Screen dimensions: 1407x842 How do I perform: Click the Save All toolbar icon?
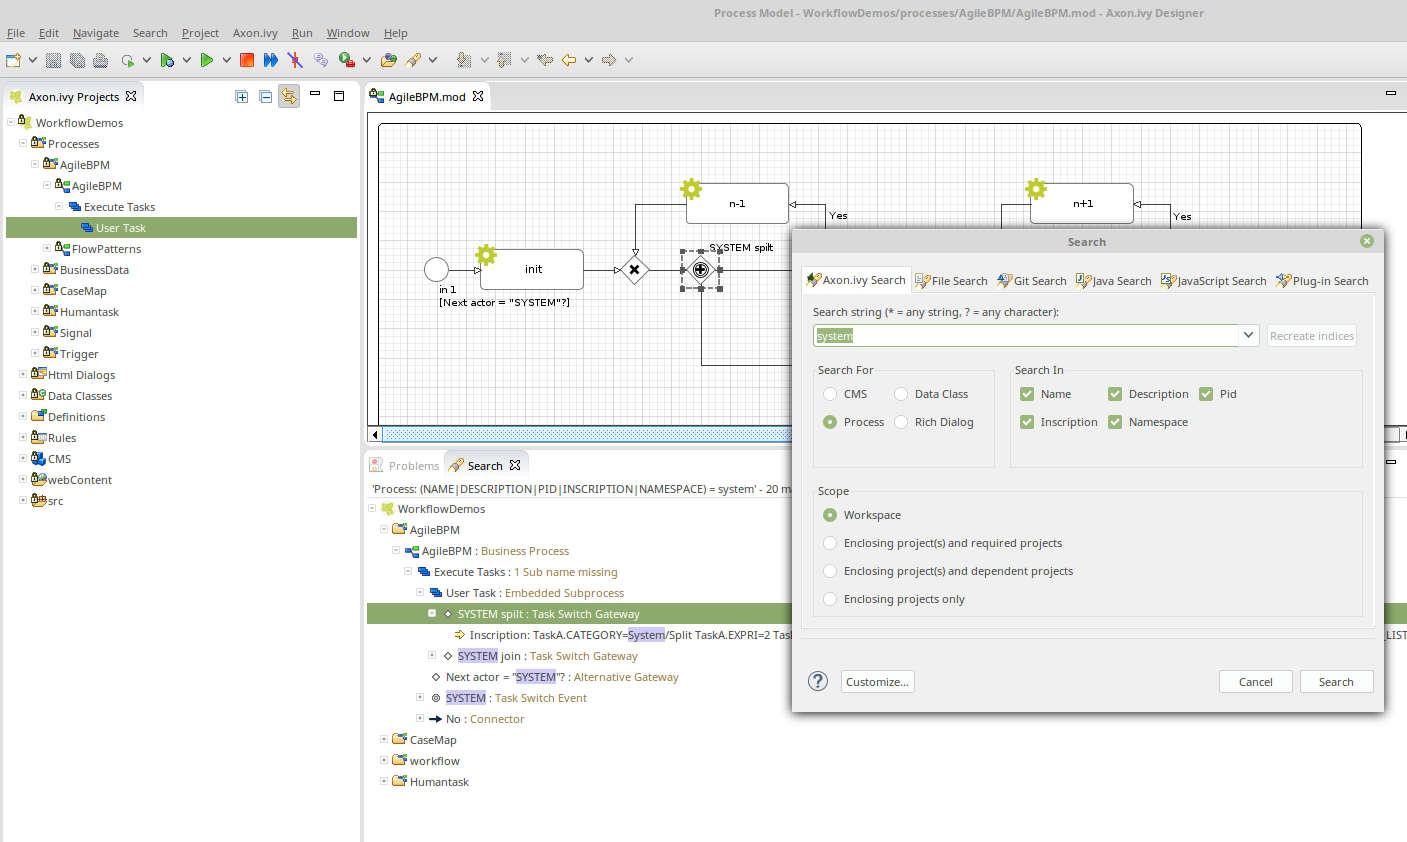coord(77,60)
